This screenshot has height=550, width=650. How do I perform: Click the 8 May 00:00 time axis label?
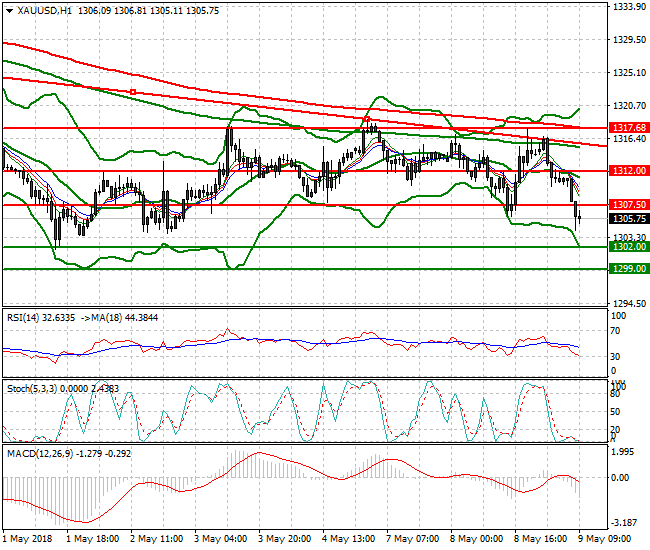pyautogui.click(x=477, y=539)
